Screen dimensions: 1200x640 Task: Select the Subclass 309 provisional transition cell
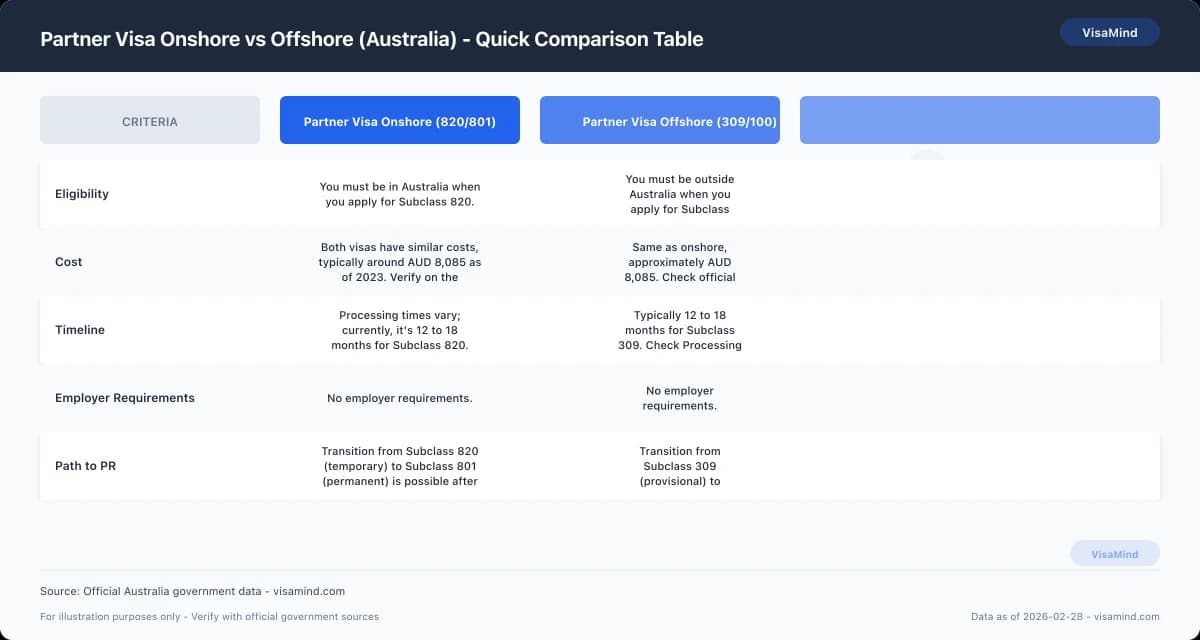tap(680, 465)
